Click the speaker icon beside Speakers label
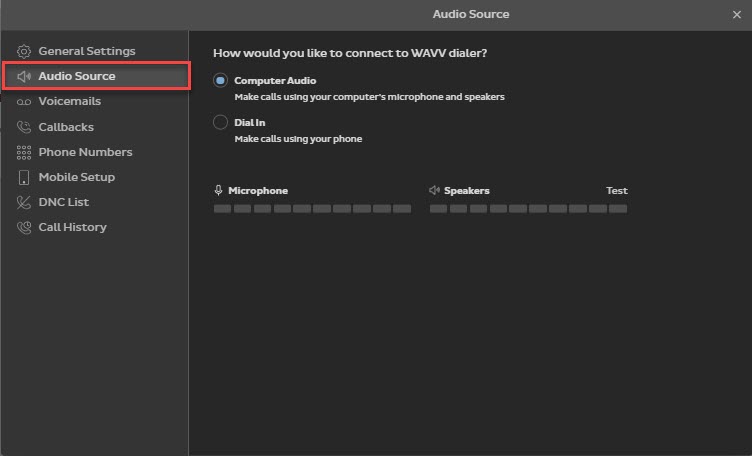 tap(435, 190)
